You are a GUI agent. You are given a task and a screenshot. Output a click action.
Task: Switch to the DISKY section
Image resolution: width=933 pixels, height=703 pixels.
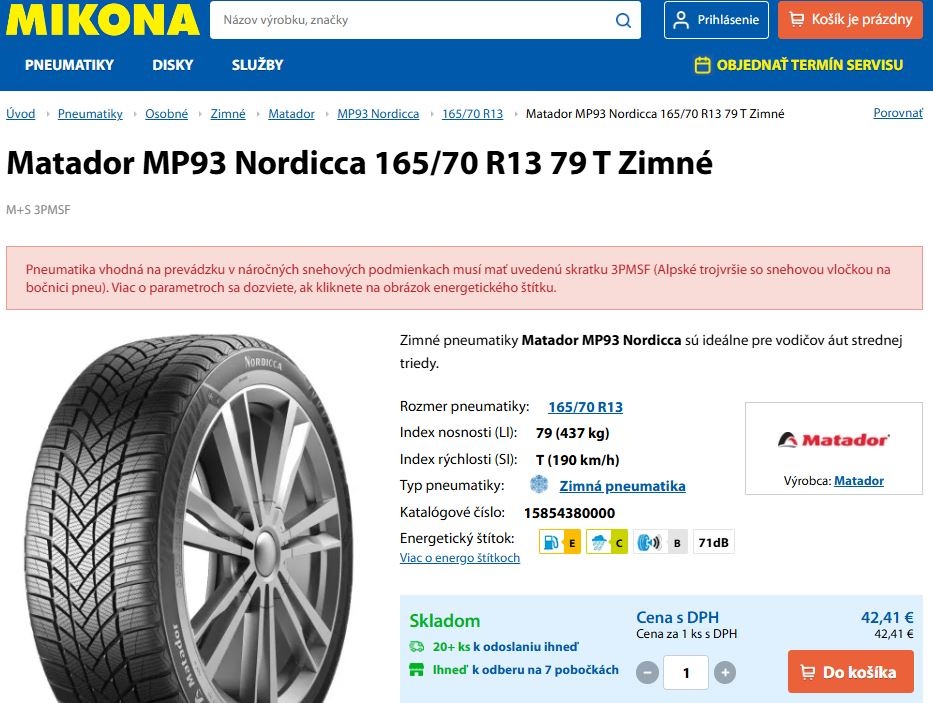(x=172, y=64)
